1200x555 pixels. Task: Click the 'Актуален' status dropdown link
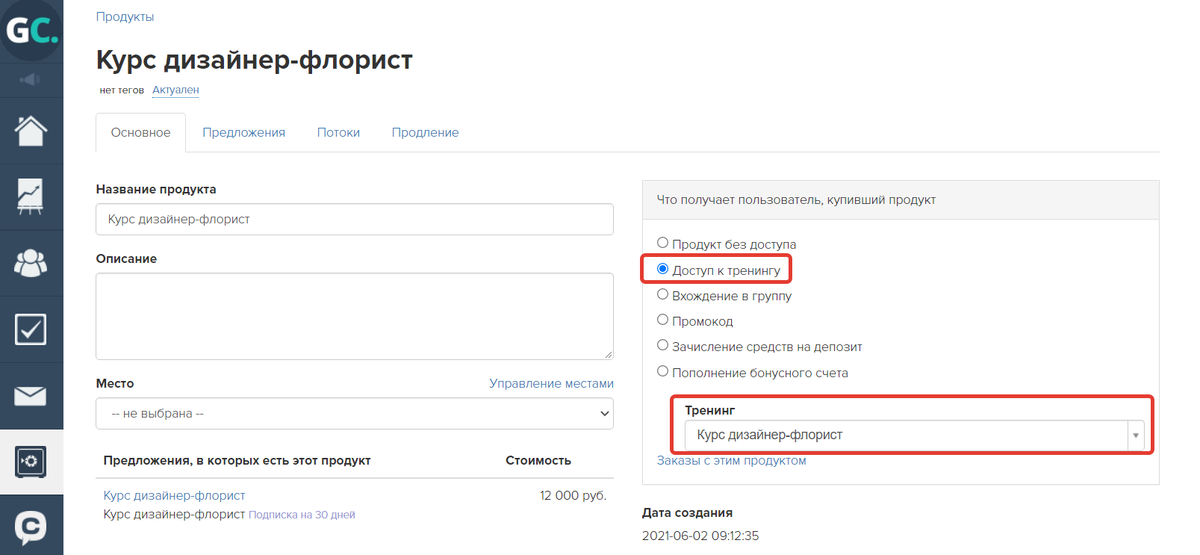click(x=175, y=90)
